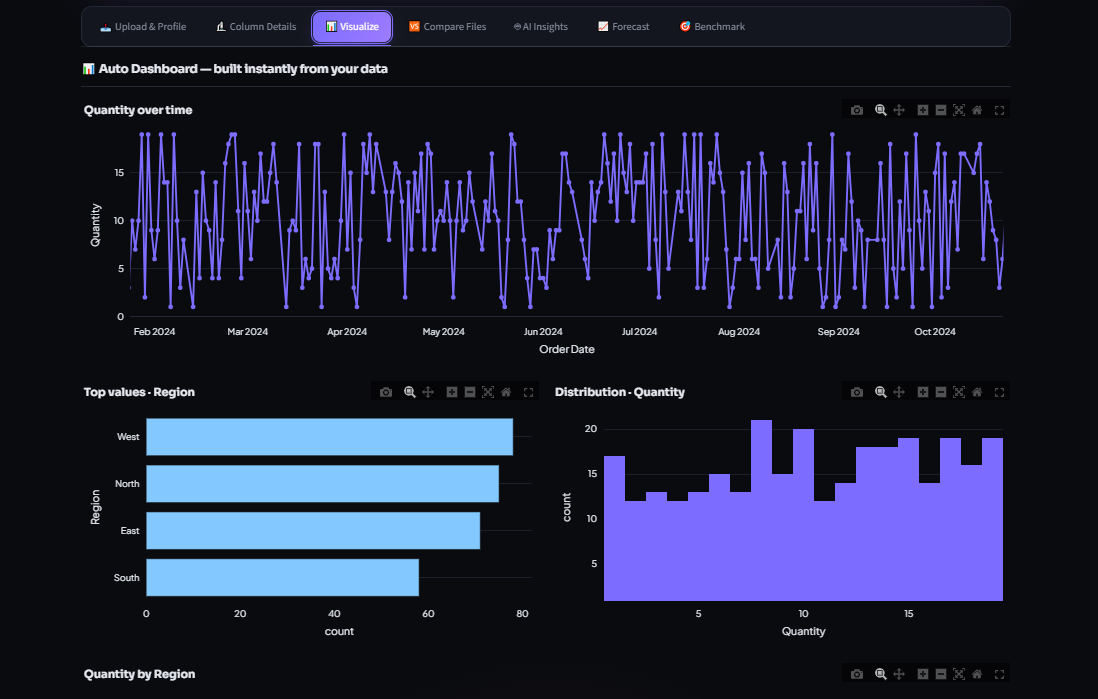Click the 'Top values · Region' heading
Viewport: 1098px width, 699px height.
pyautogui.click(x=139, y=392)
